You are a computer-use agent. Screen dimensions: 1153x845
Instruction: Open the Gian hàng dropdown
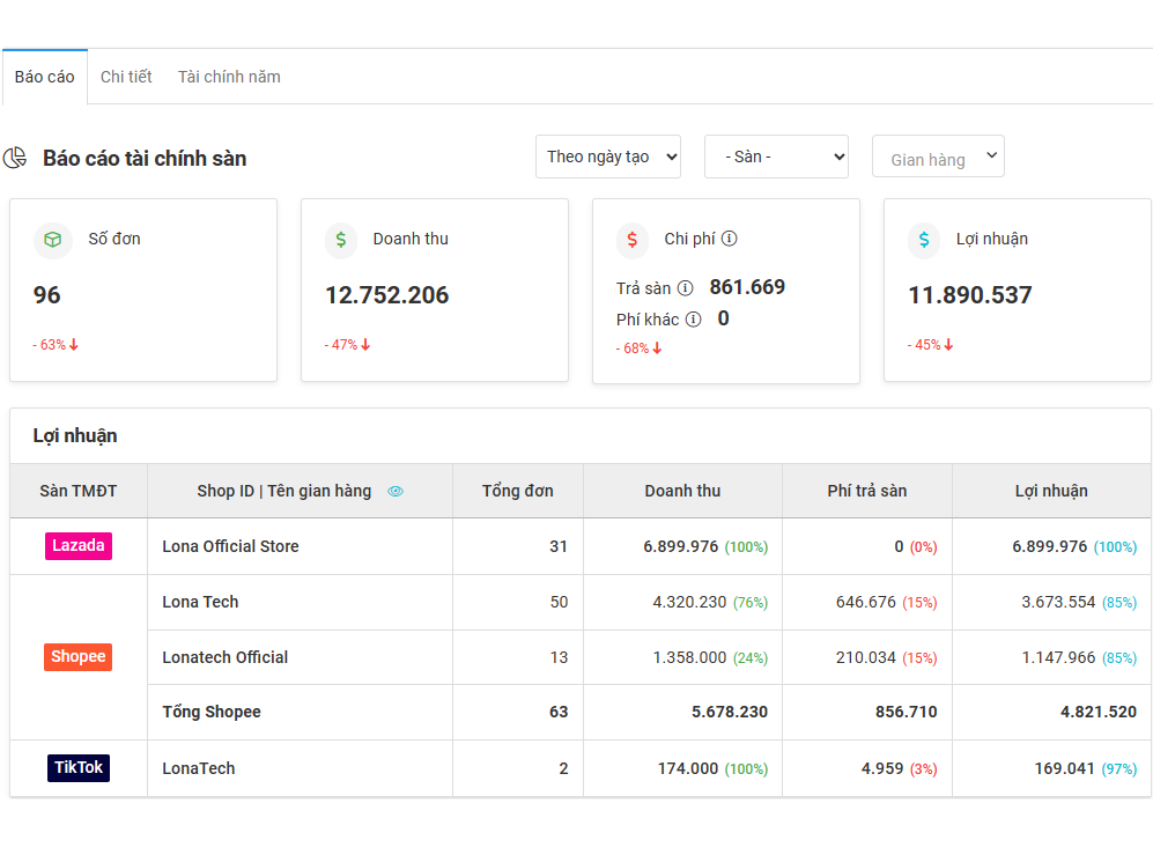(x=938, y=157)
